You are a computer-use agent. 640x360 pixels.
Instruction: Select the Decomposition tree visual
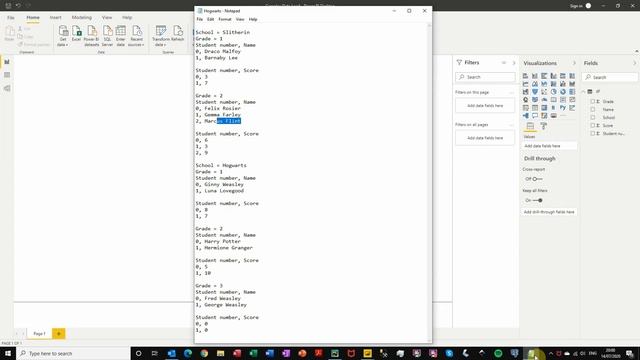525,116
